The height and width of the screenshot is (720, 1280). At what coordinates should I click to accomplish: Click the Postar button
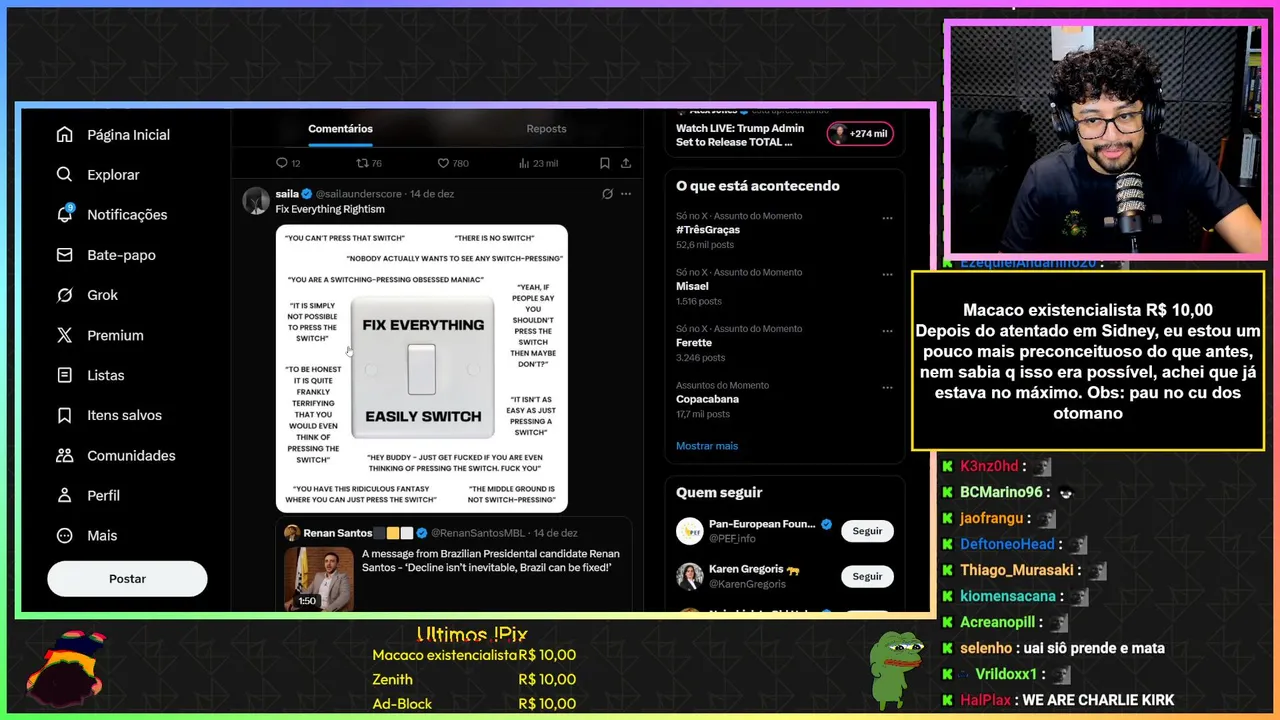coord(127,579)
